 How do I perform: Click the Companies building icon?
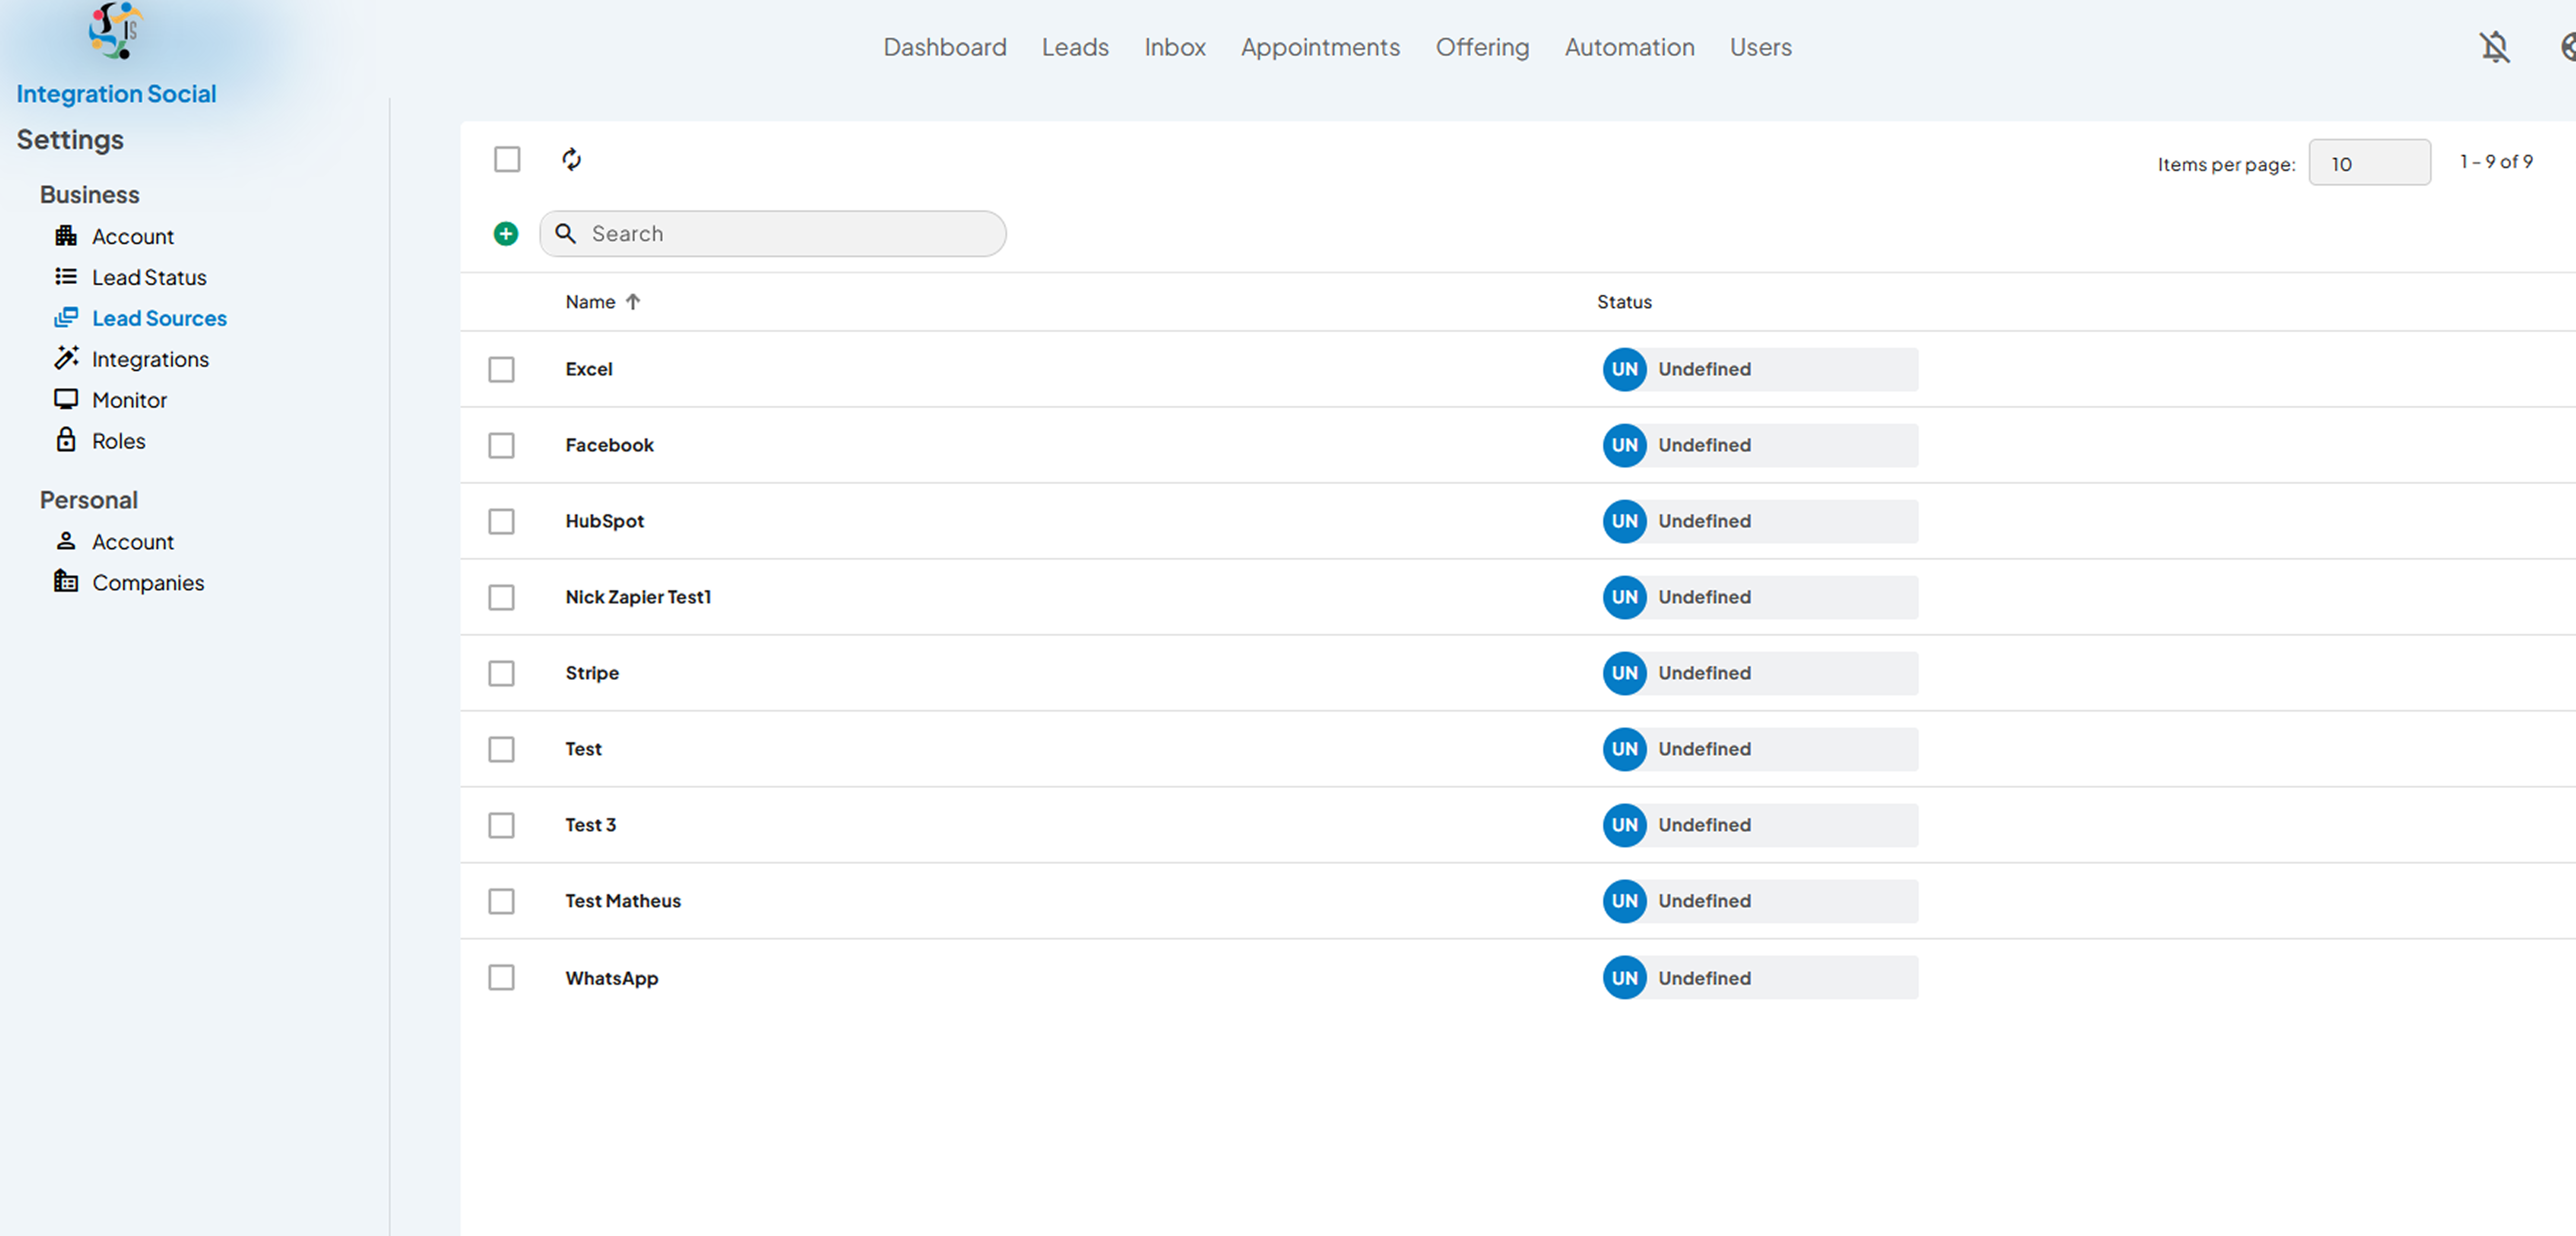click(x=66, y=581)
